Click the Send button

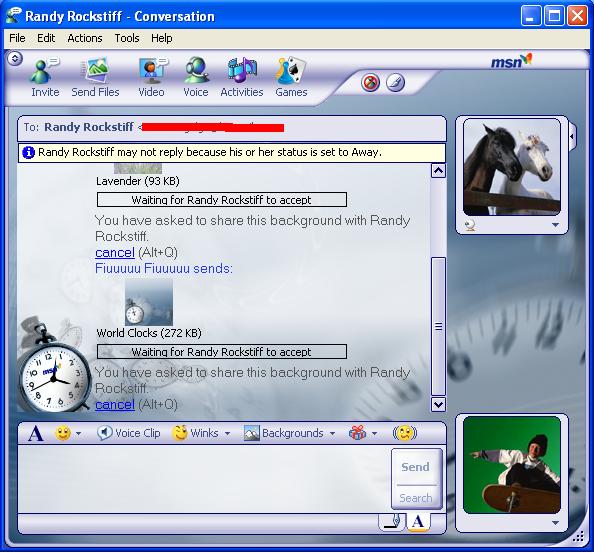pos(416,467)
